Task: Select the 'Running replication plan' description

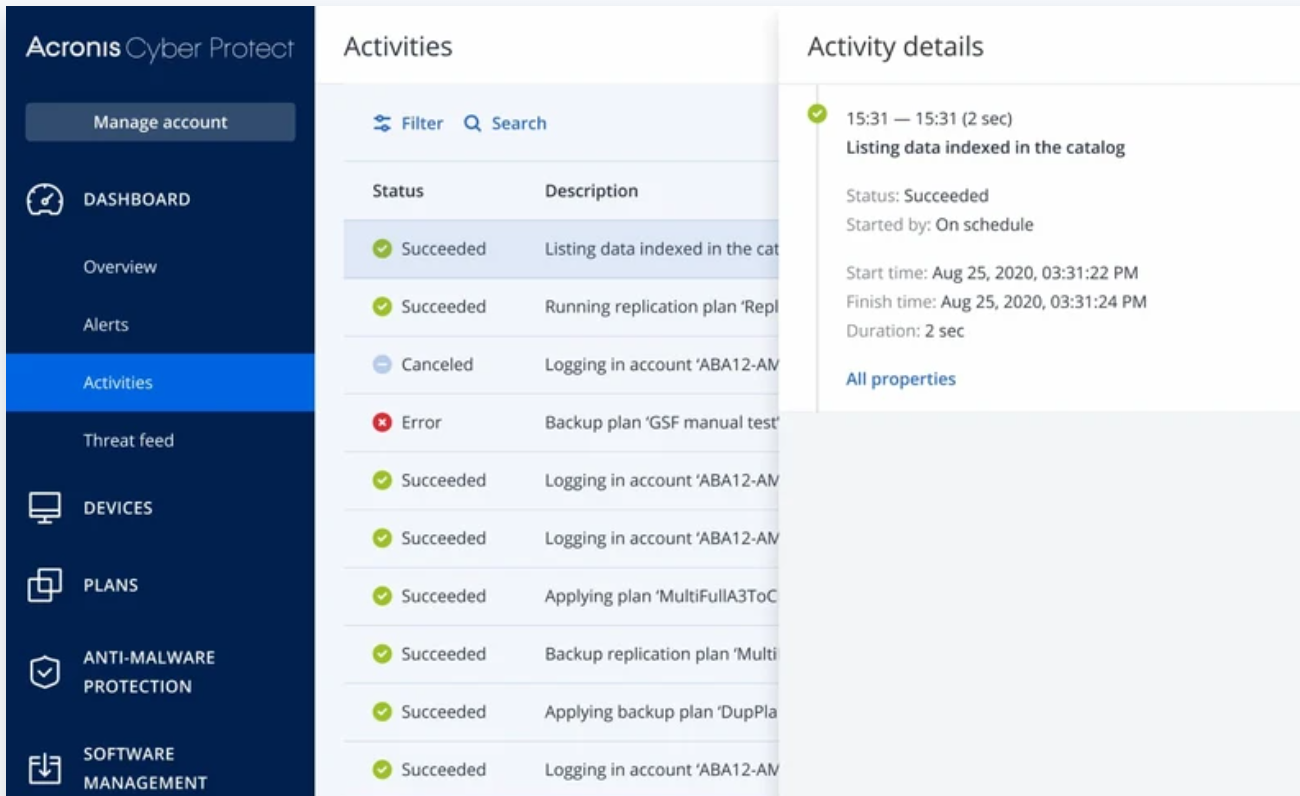Action: (x=661, y=307)
